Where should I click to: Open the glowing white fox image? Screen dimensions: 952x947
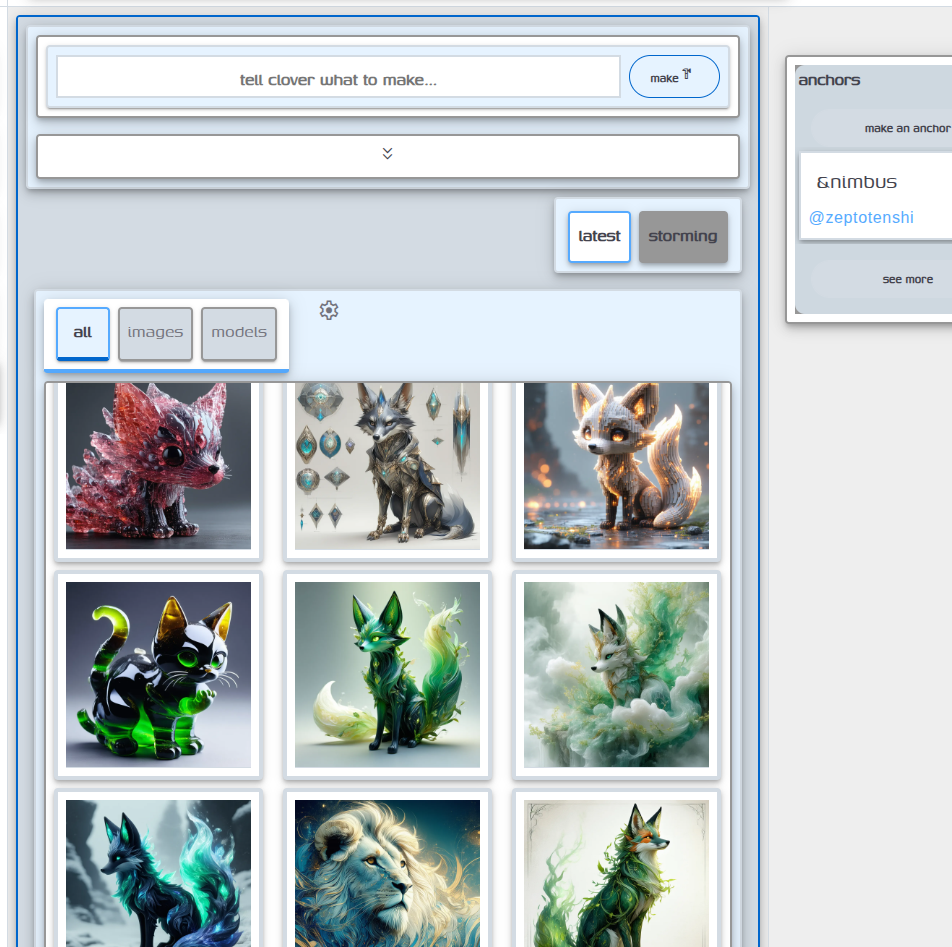[x=616, y=466]
